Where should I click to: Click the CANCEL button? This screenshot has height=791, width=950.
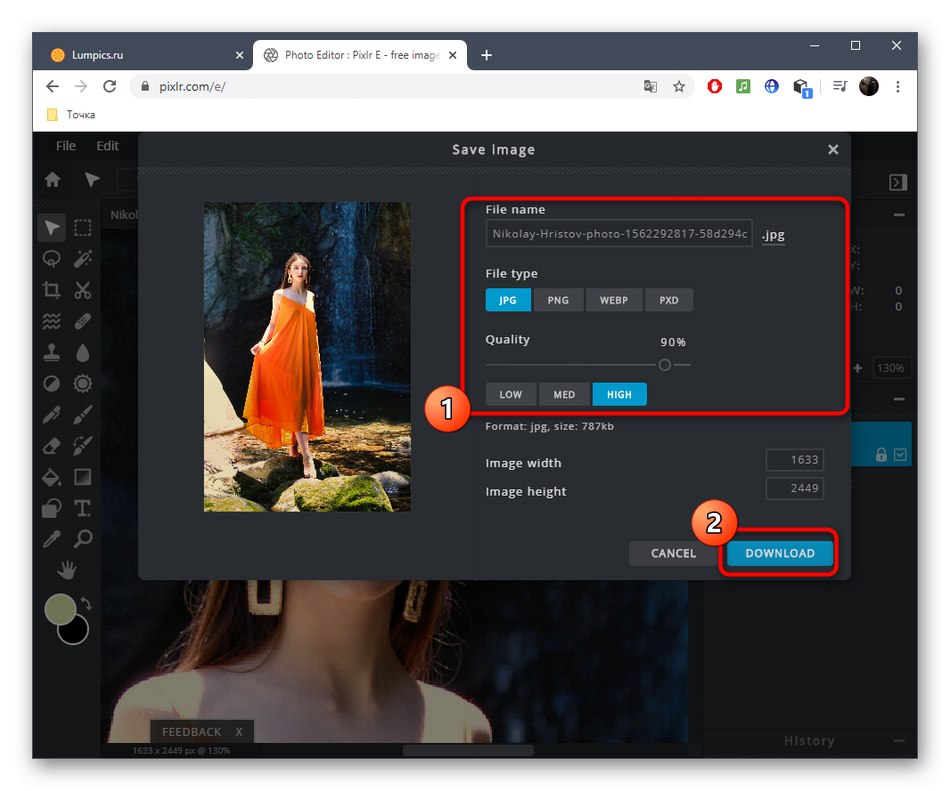tap(673, 553)
